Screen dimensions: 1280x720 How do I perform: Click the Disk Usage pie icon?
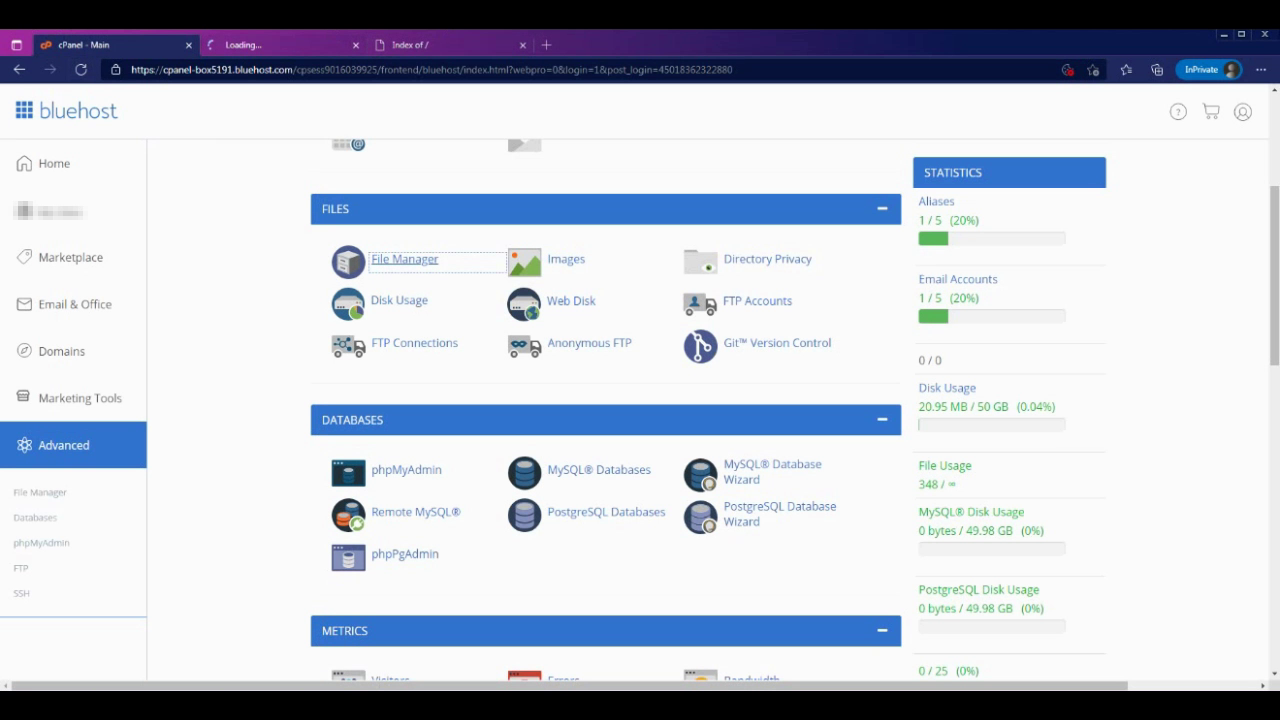[348, 304]
